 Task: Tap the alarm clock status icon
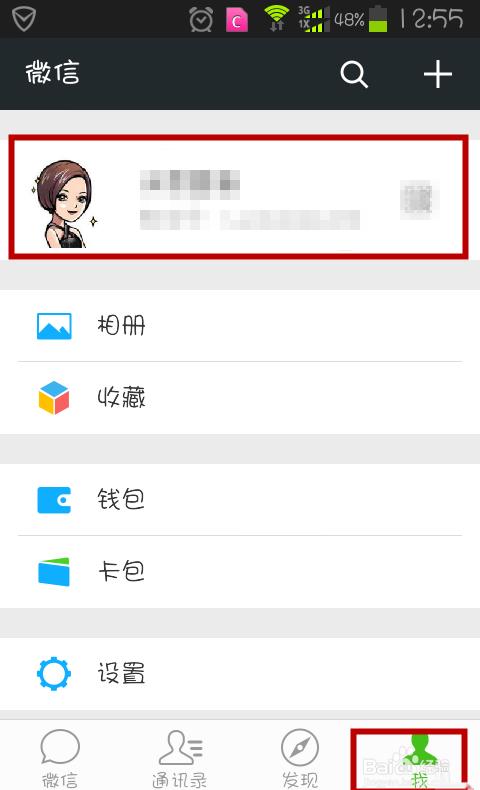click(x=201, y=20)
